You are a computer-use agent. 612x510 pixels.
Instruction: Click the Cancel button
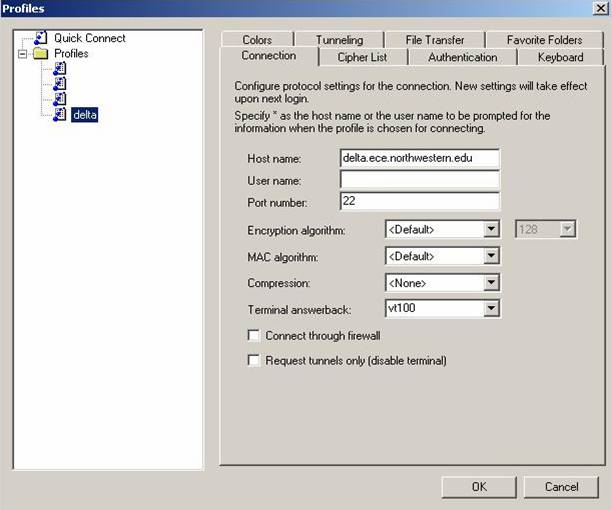(x=561, y=487)
